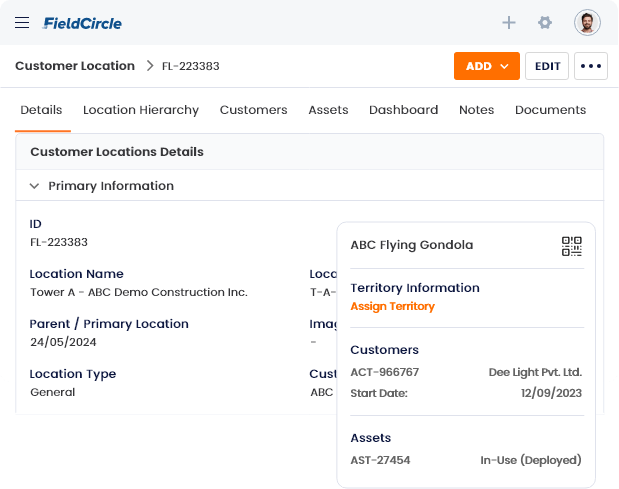The width and height of the screenshot is (619, 489).
Task: Open the three-dots more options menu
Action: 591,66
